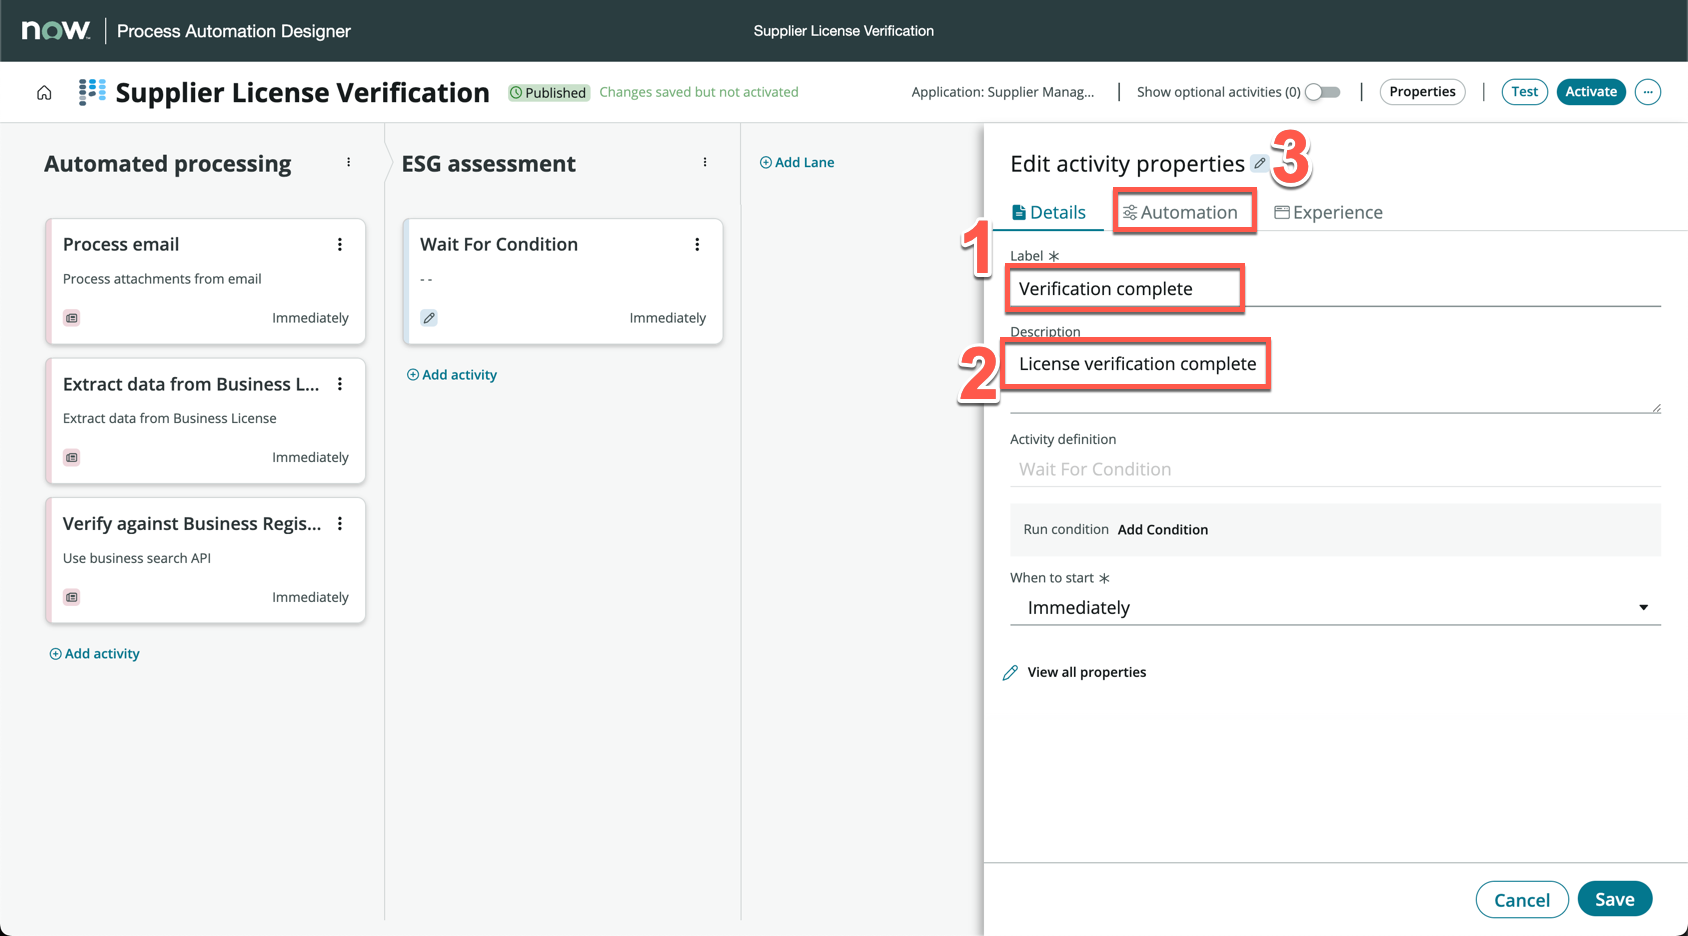Open View all properties link

click(1086, 672)
